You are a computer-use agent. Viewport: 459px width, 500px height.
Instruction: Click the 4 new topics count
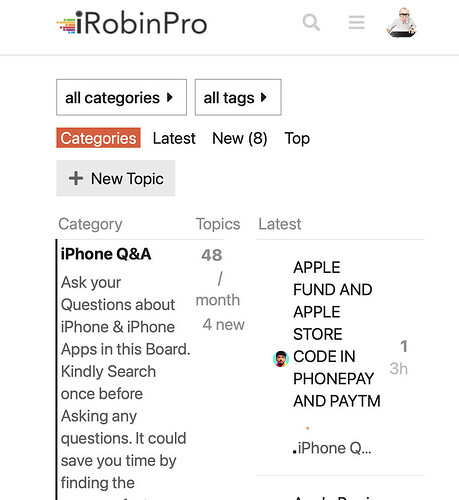tap(223, 324)
